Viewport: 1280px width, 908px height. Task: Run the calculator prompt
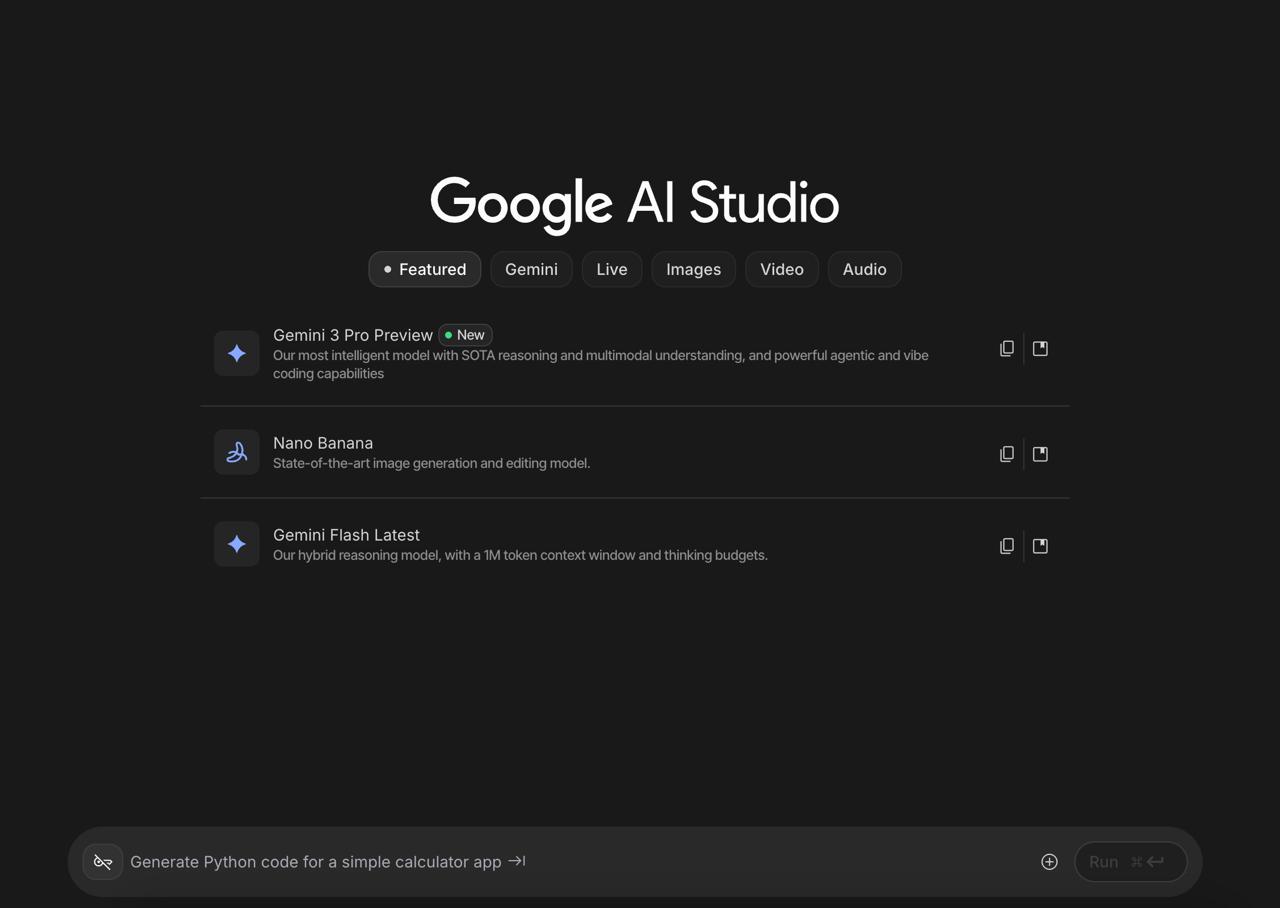tap(1129, 861)
